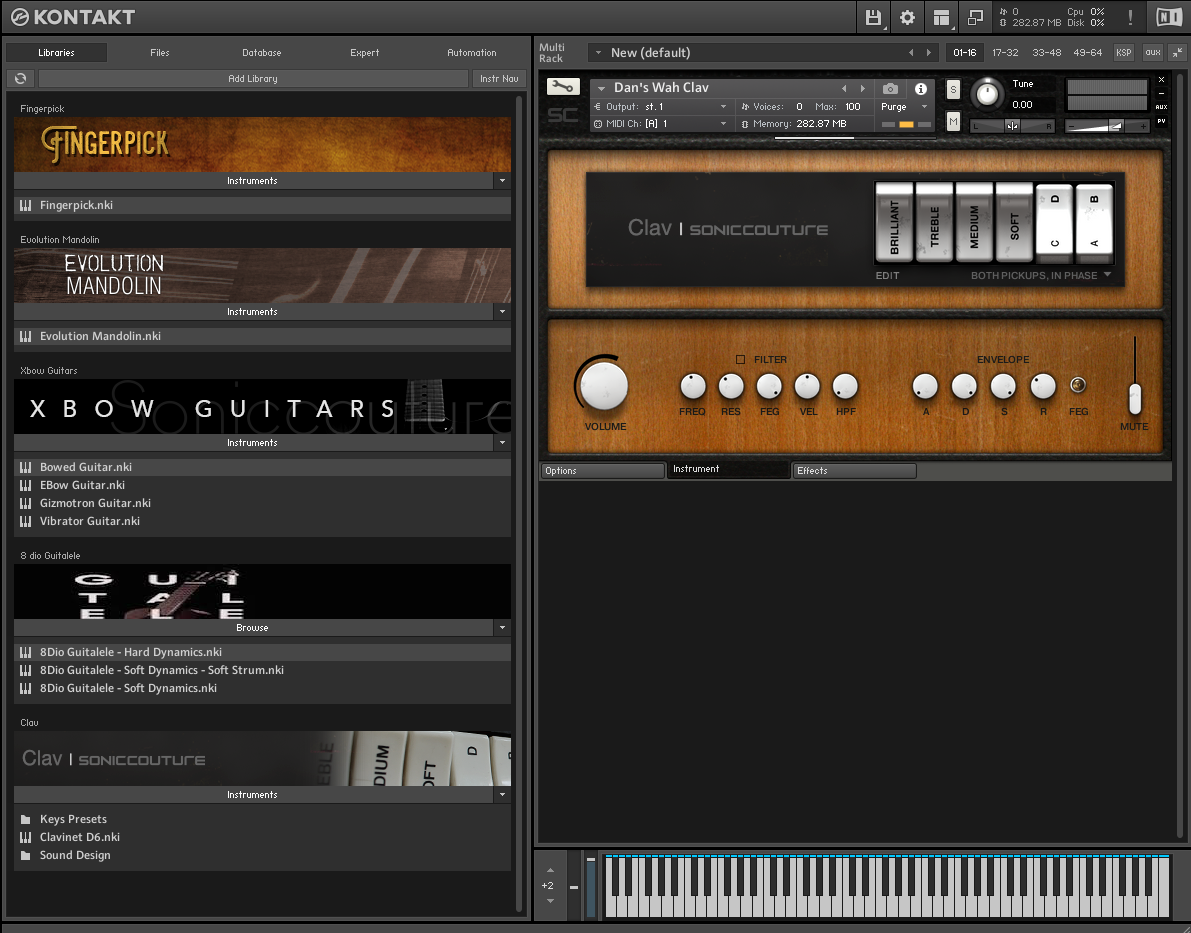The width and height of the screenshot is (1191, 933).
Task: Open Fingerpick Instruments dropdown arrow
Action: point(502,181)
